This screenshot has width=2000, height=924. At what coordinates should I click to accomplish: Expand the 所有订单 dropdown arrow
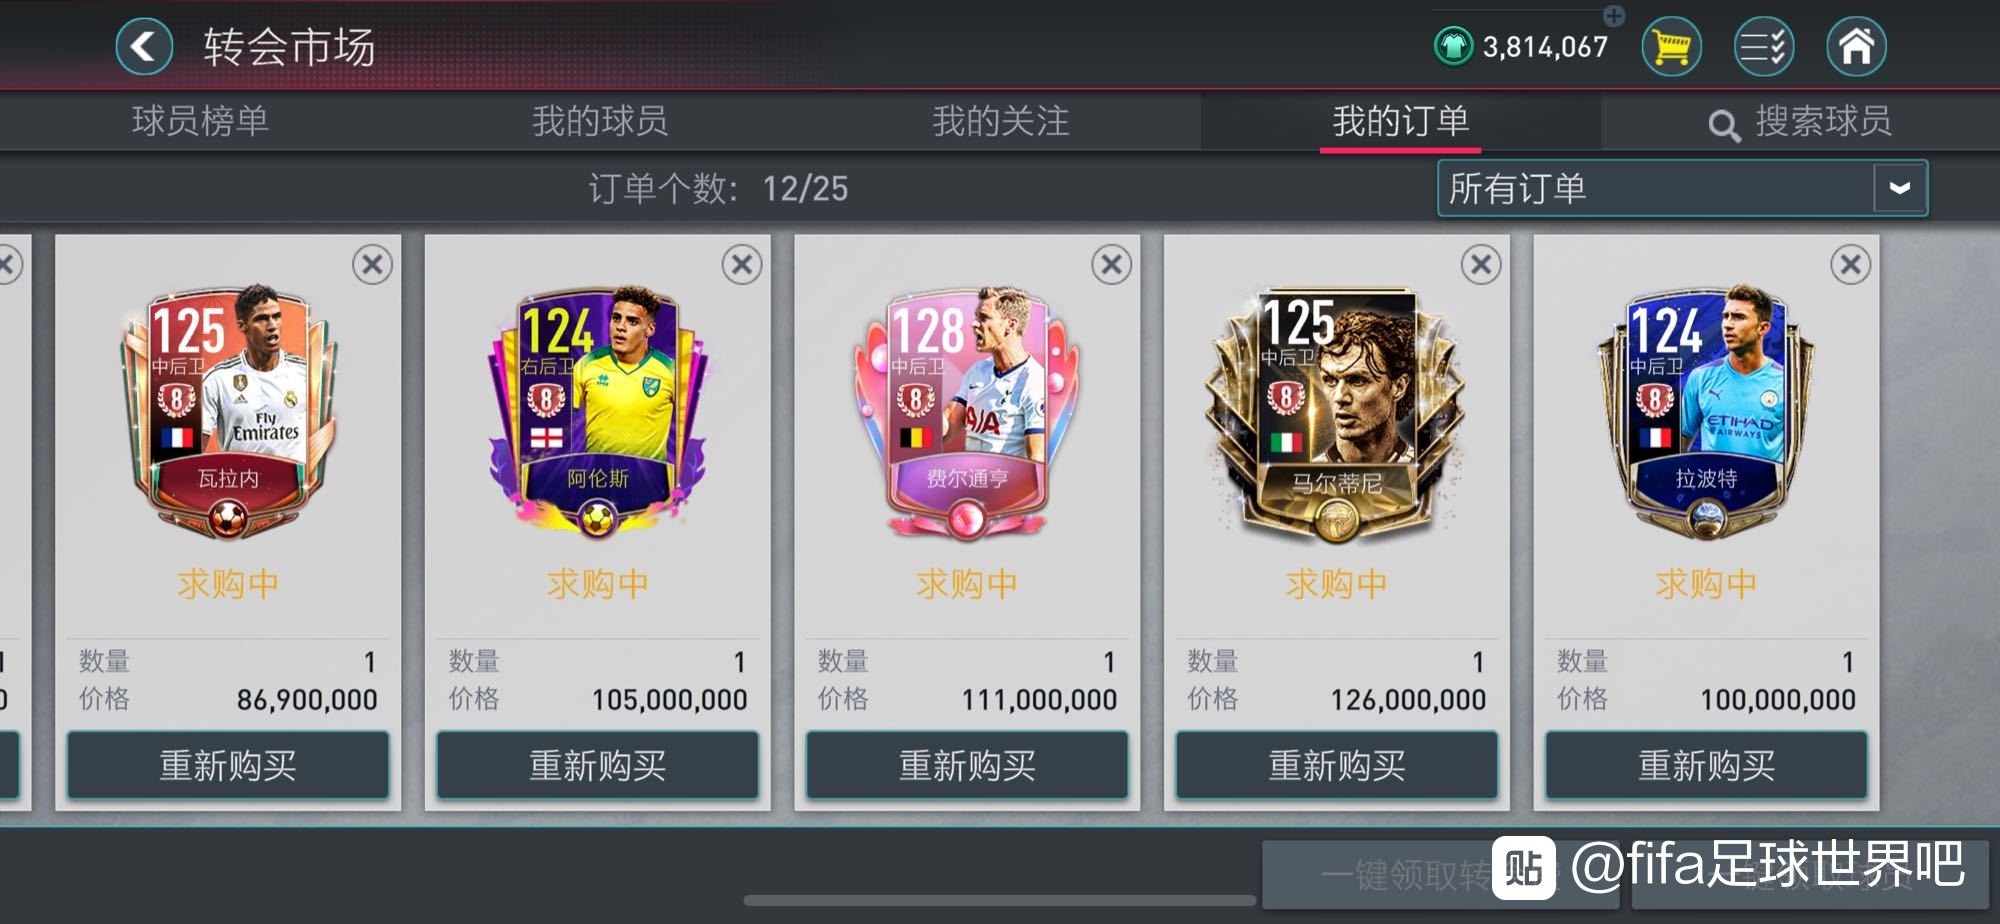(1899, 188)
